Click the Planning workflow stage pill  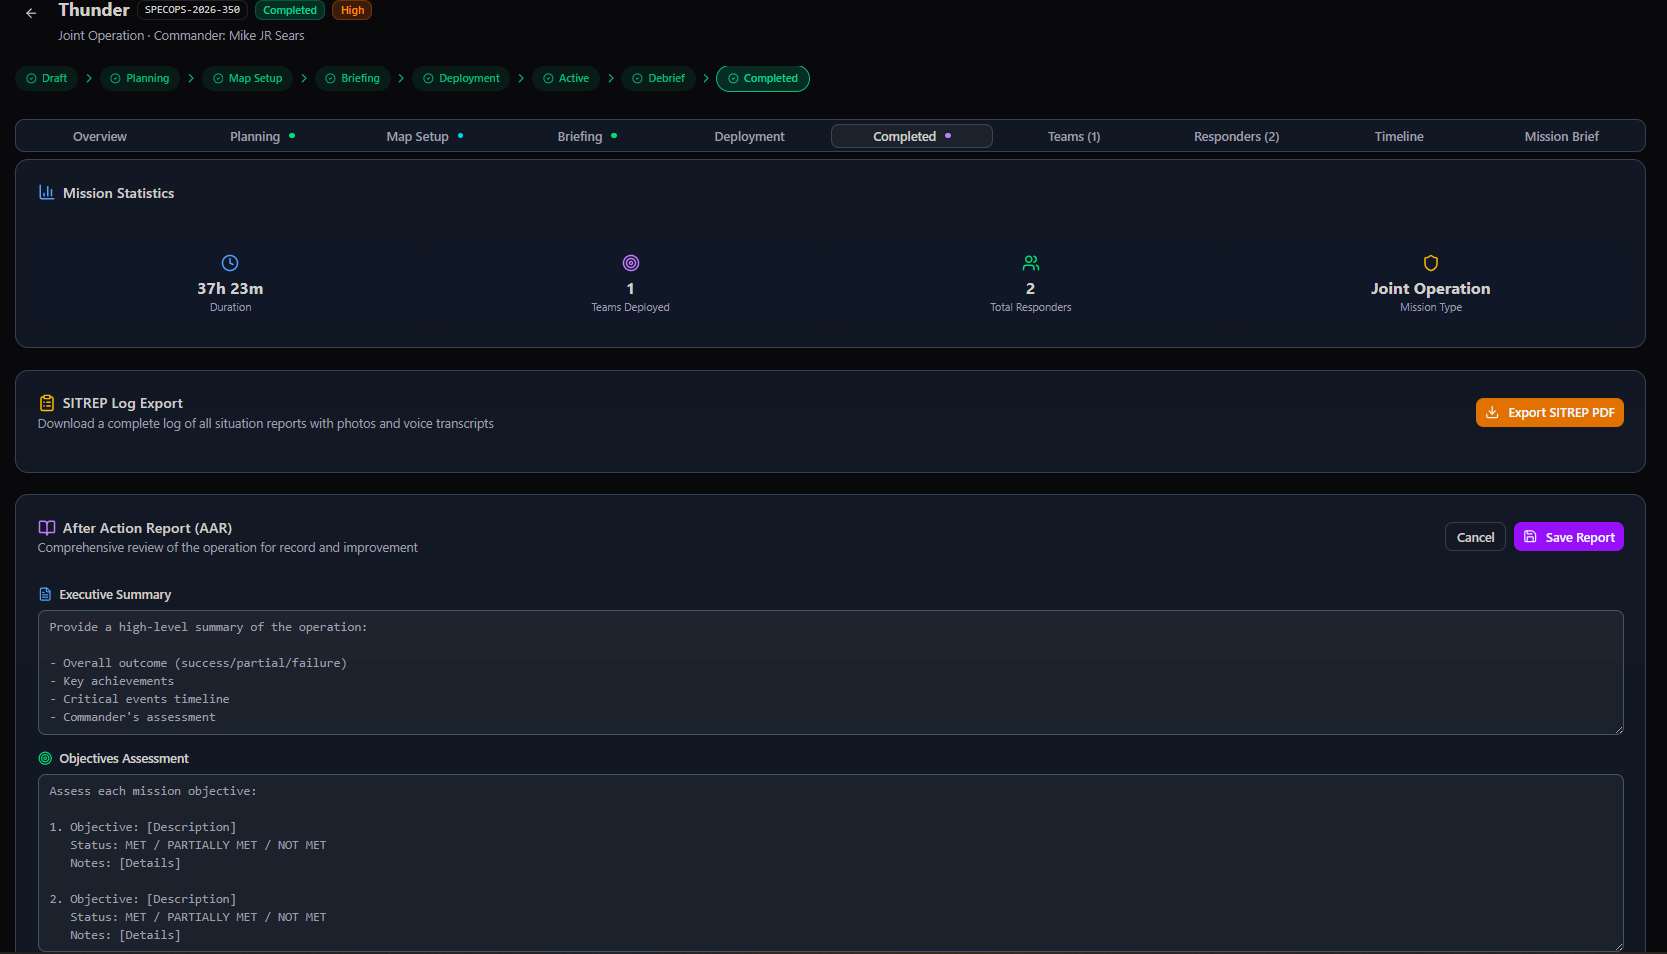140,78
